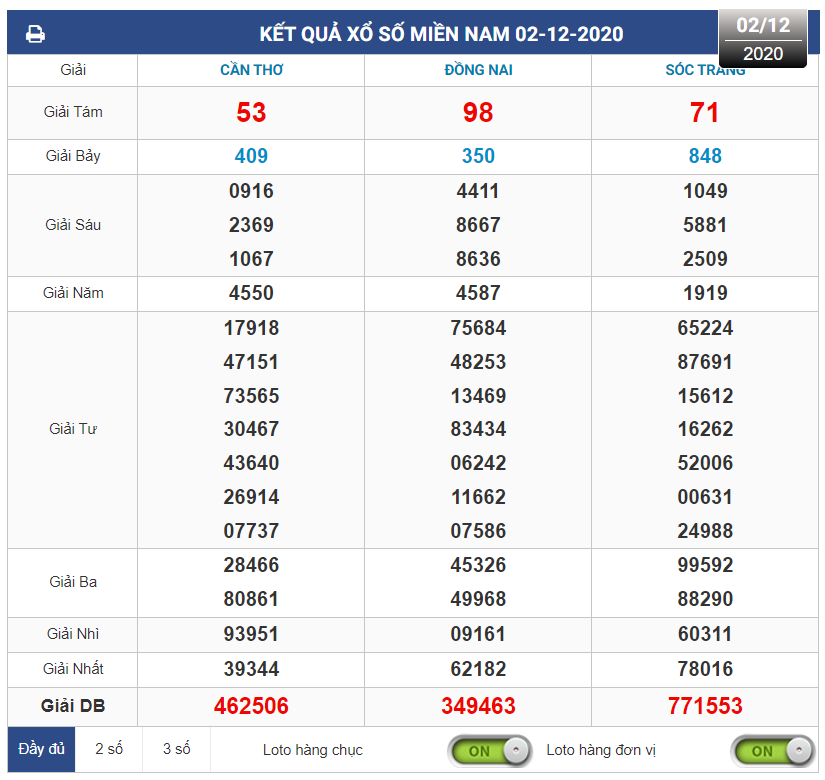Image resolution: width=825 pixels, height=780 pixels.
Task: Open the Cần Thơ province results link
Action: pos(251,70)
